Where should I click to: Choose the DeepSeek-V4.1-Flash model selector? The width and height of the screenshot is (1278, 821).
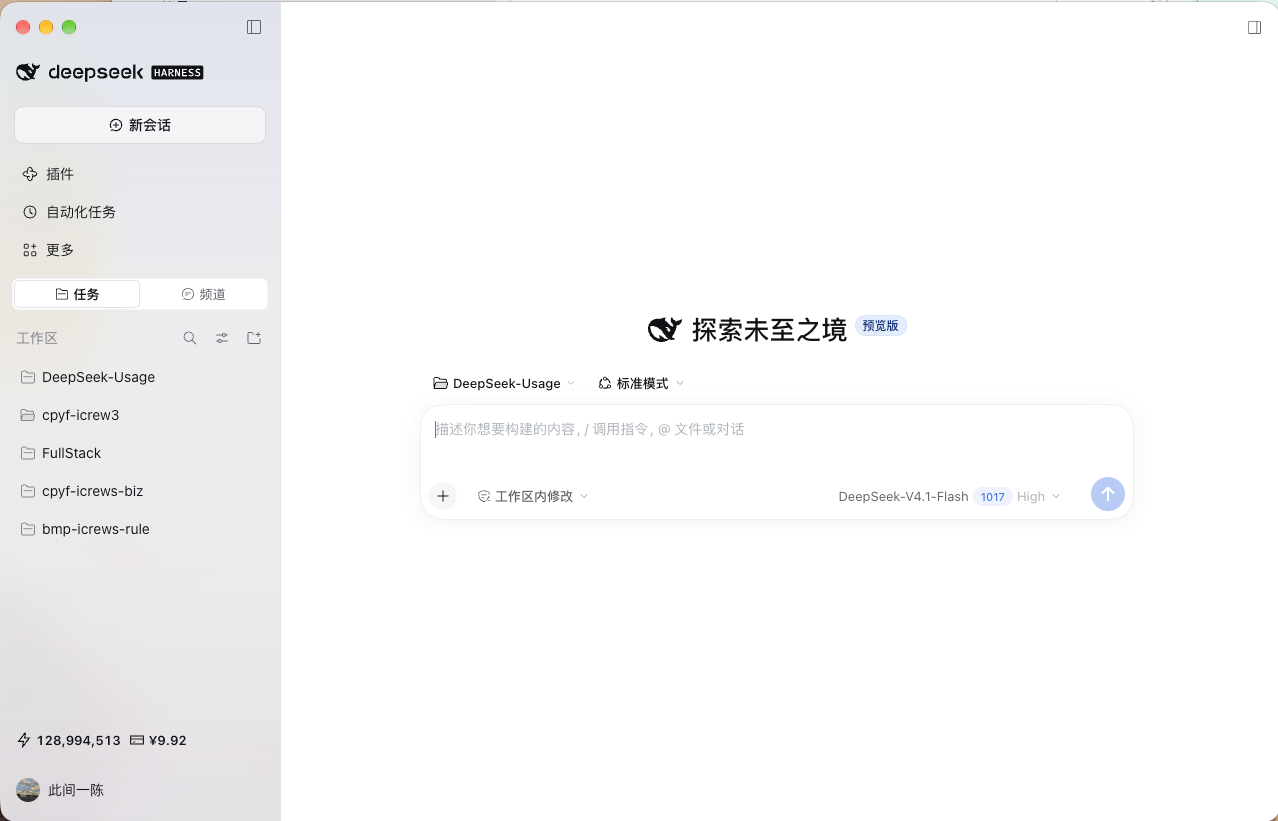coord(903,496)
